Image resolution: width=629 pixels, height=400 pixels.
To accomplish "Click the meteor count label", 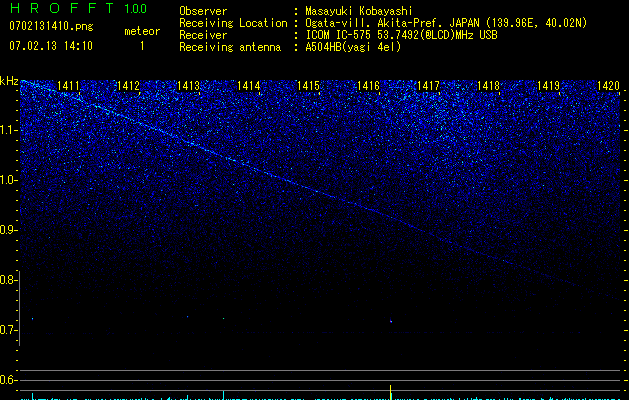I will 142,31.
